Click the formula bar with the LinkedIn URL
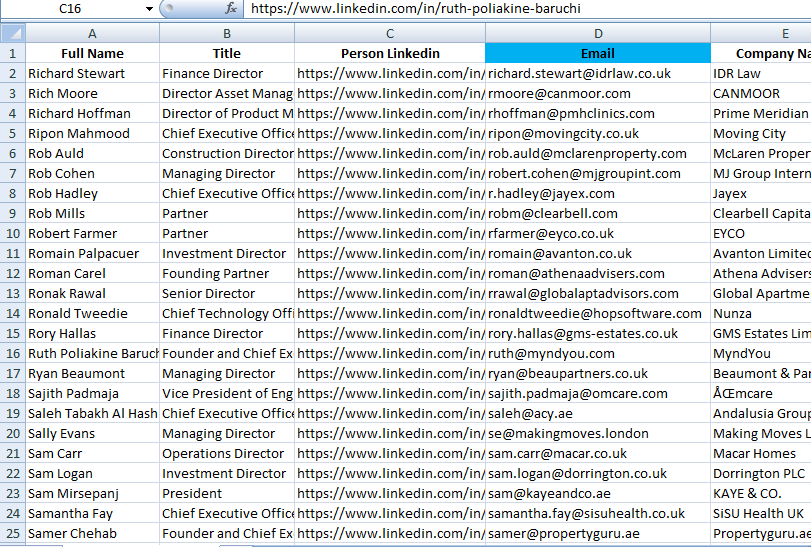Image resolution: width=811 pixels, height=547 pixels. [528, 9]
